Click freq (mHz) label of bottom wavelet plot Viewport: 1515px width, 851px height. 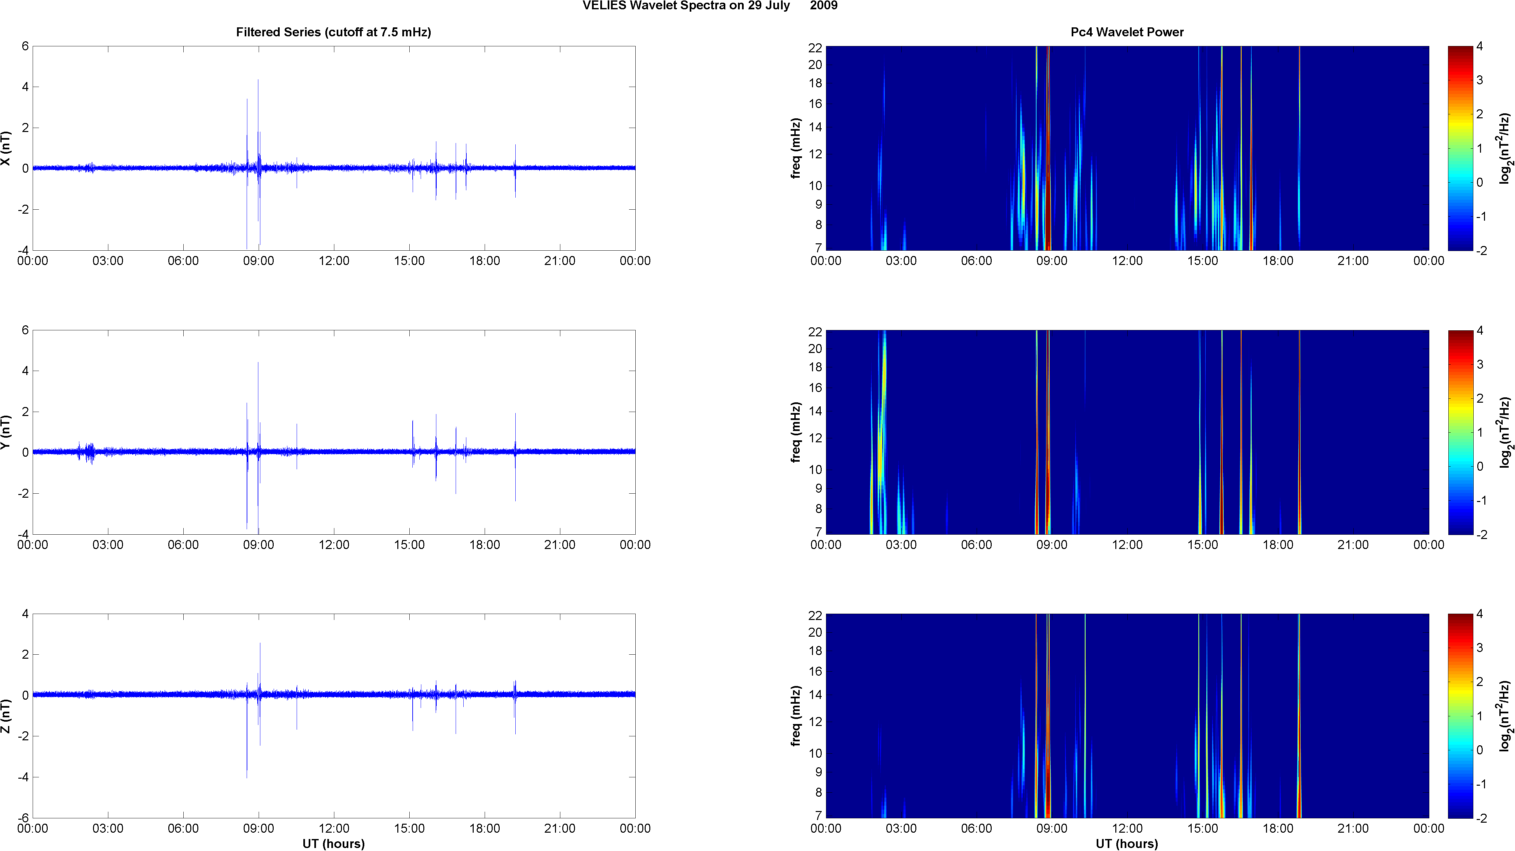(796, 716)
